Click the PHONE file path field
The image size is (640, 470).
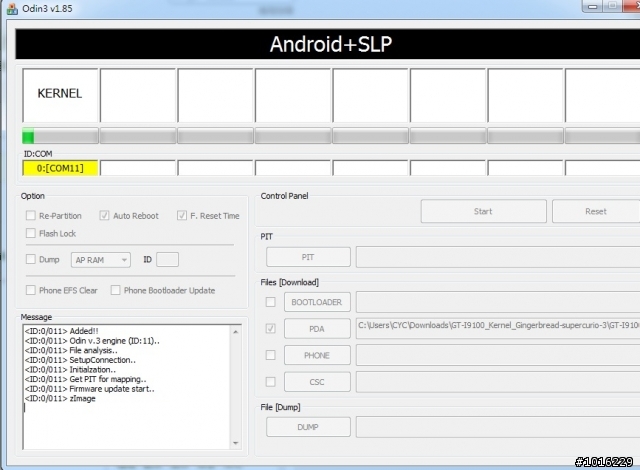pyautogui.click(x=498, y=355)
